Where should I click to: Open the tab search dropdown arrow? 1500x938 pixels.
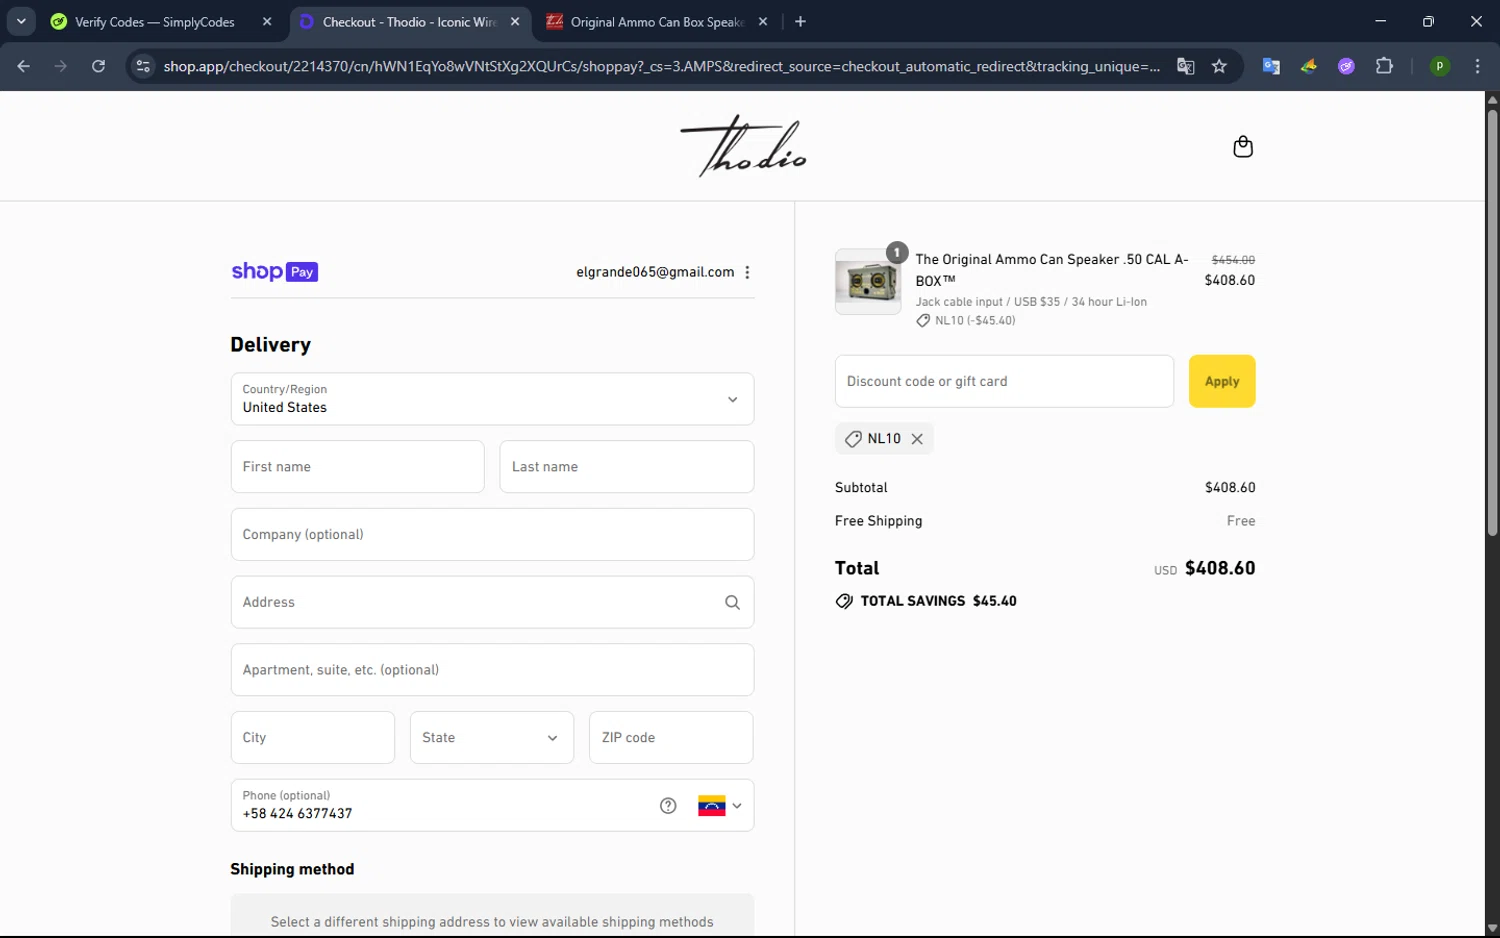(21, 21)
